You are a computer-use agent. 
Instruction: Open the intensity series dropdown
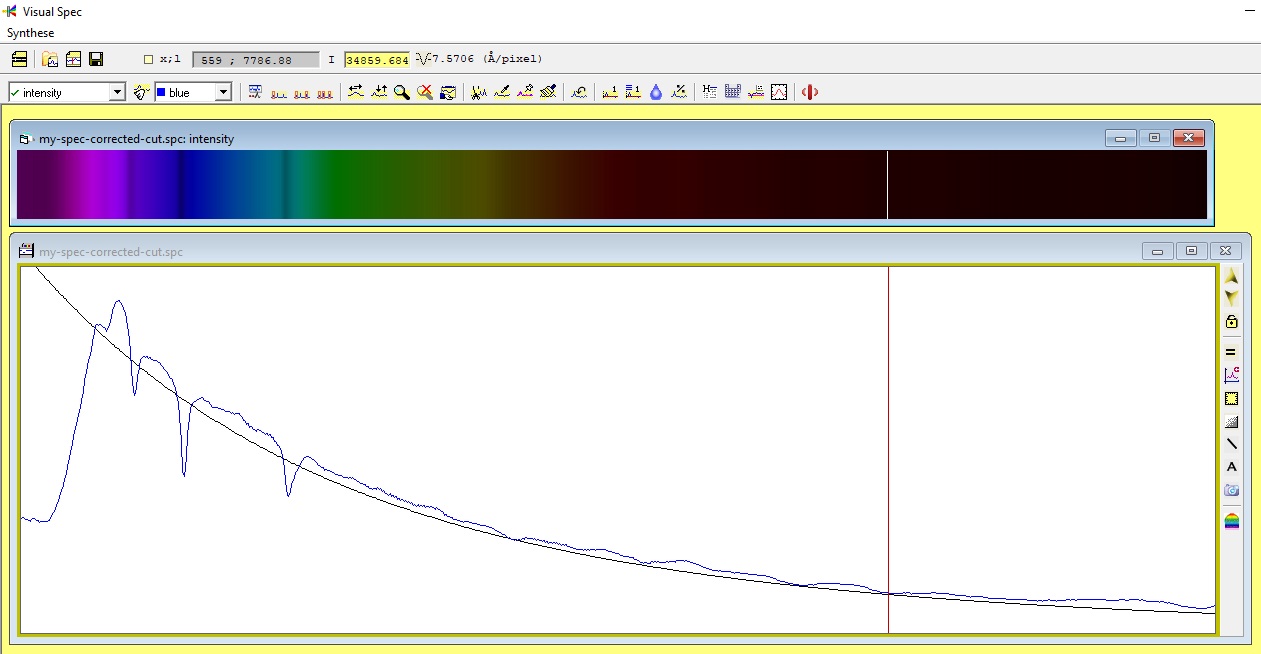click(66, 92)
